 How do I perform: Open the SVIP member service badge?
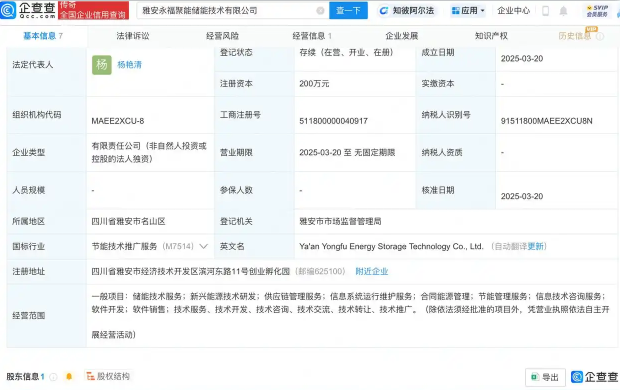coord(597,11)
